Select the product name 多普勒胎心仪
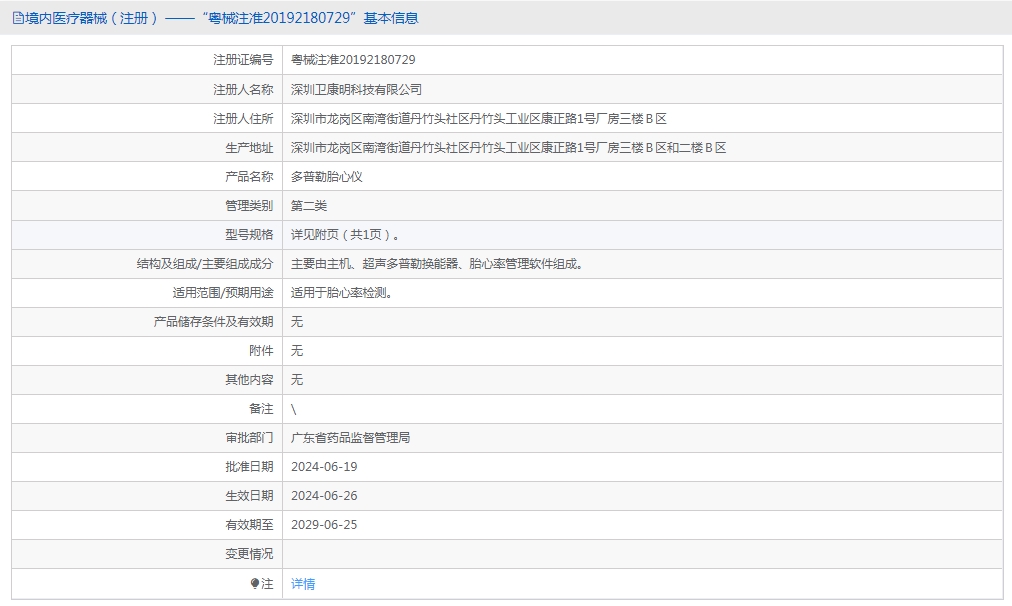The image size is (1012, 606). point(326,176)
